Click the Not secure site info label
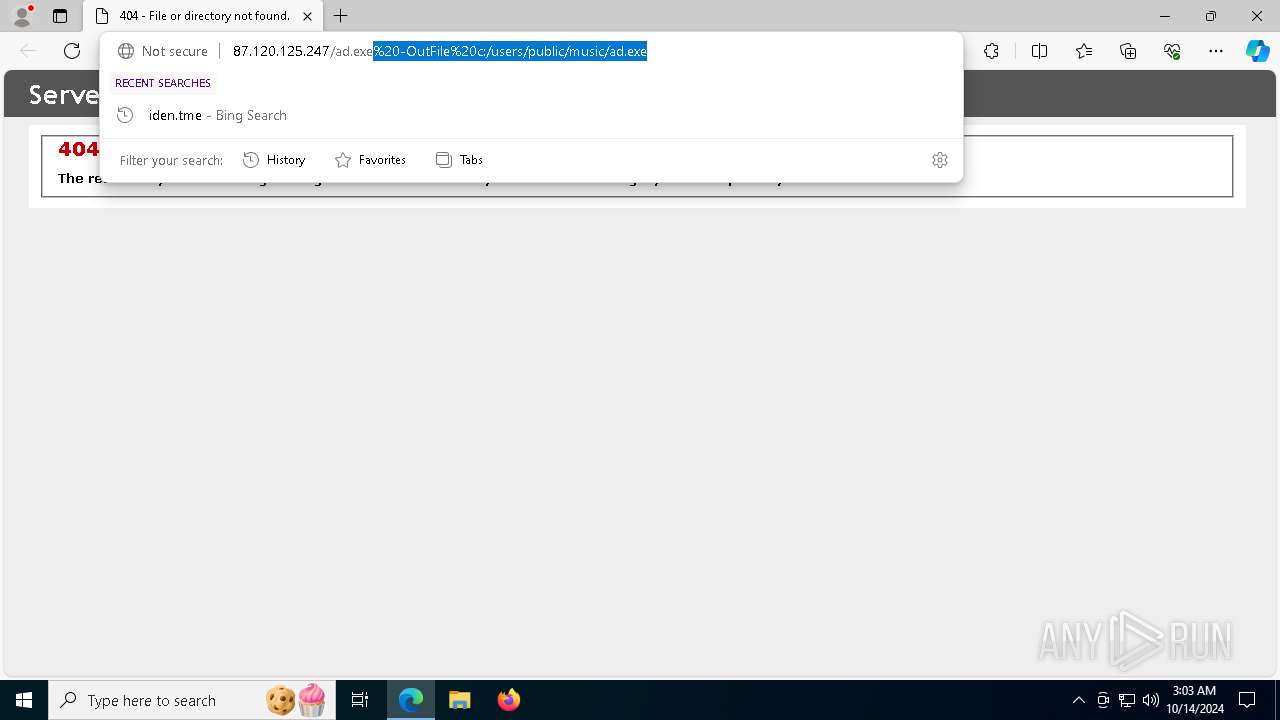 tap(175, 51)
